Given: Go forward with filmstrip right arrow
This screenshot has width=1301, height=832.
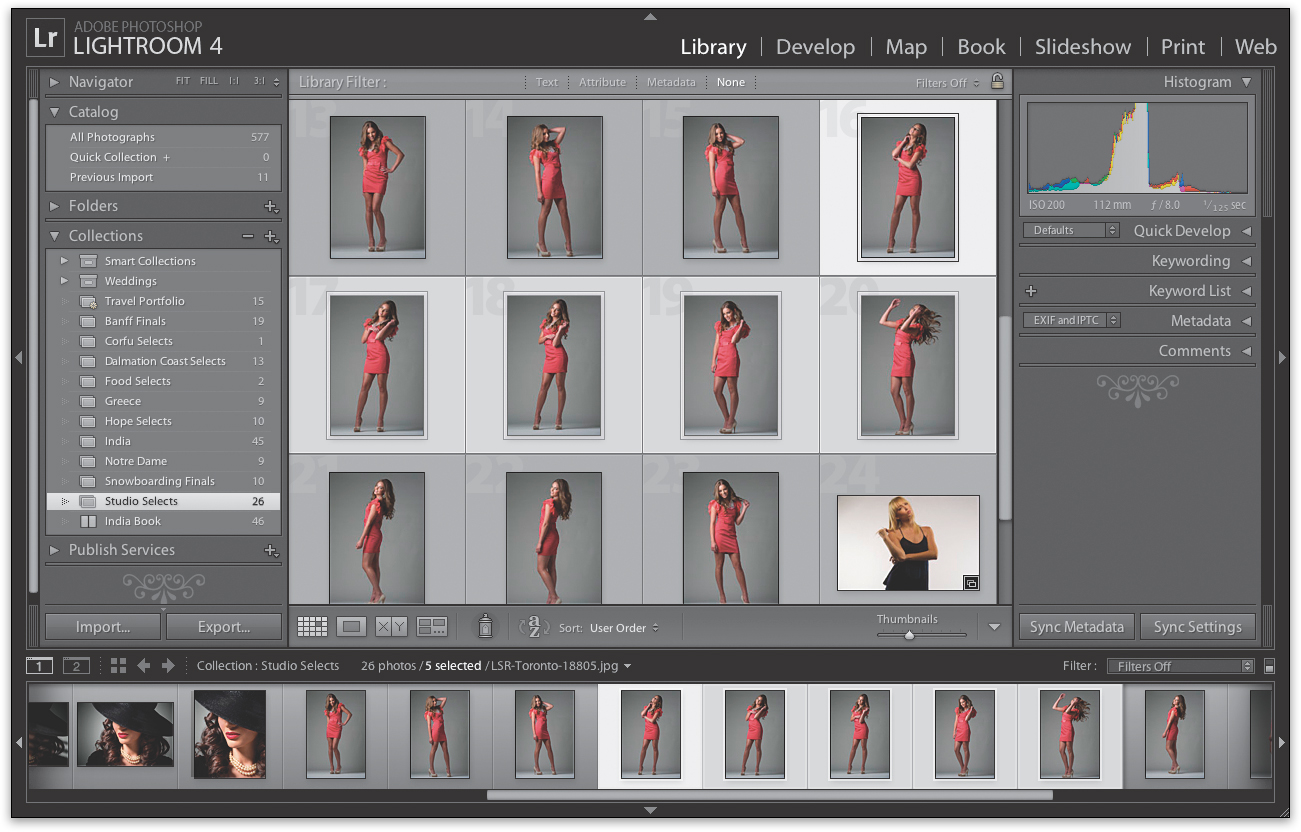Looking at the screenshot, I should coord(168,666).
